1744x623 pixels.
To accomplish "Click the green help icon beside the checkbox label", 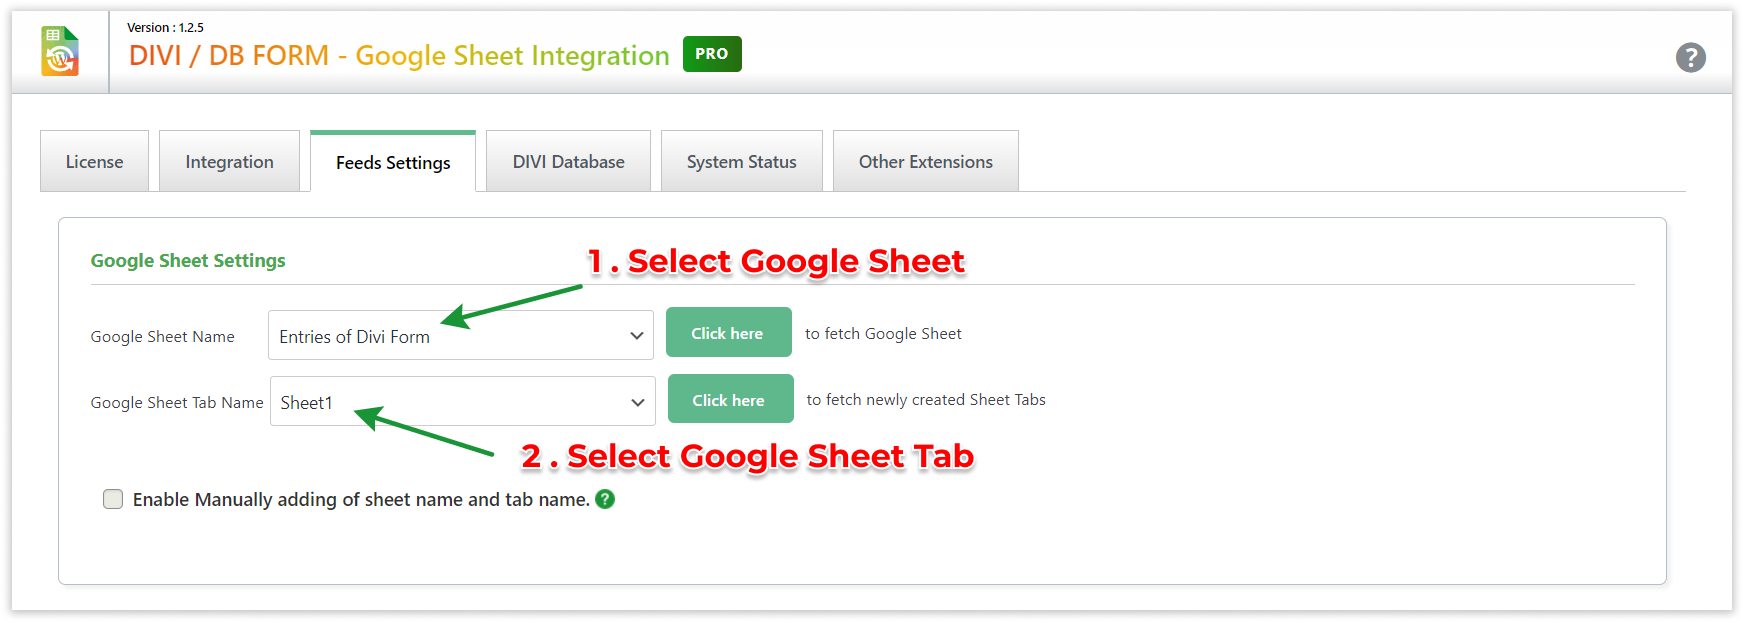I will tap(605, 499).
